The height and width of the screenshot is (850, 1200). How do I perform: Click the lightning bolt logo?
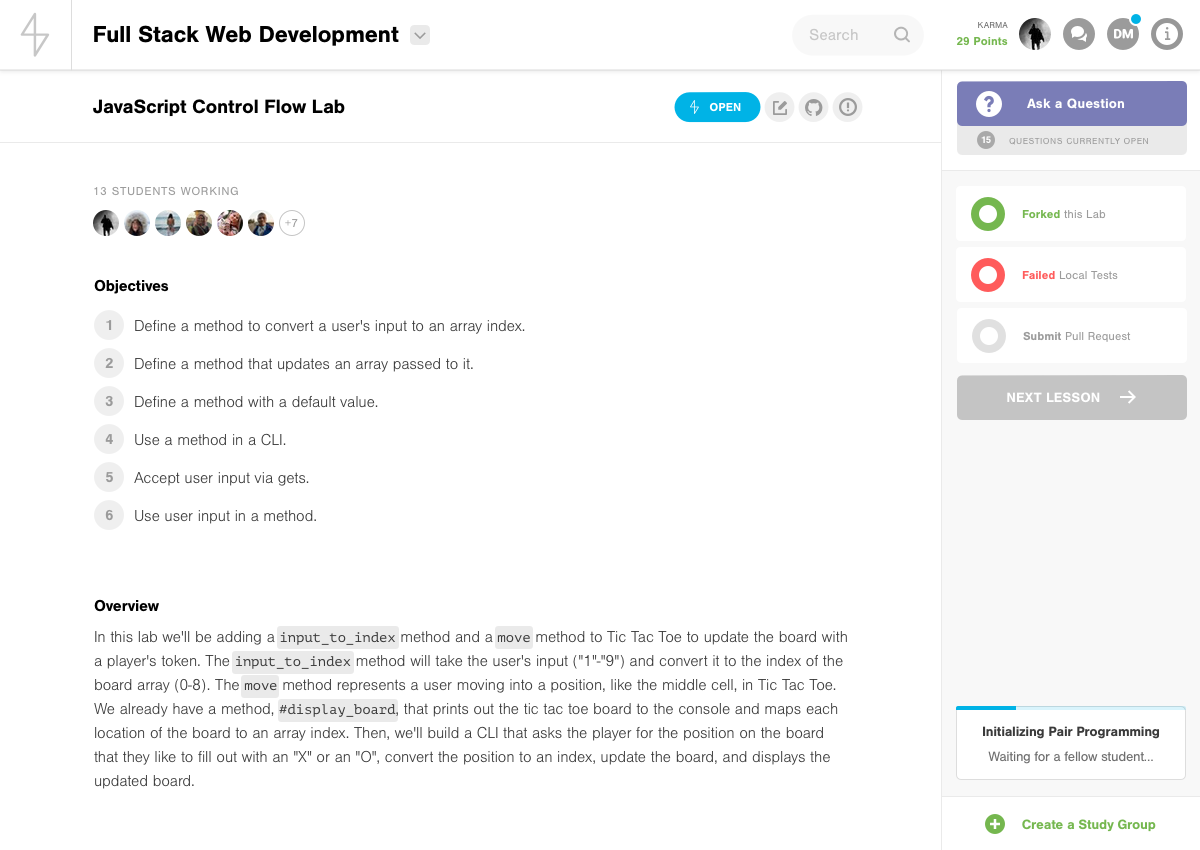coord(35,35)
